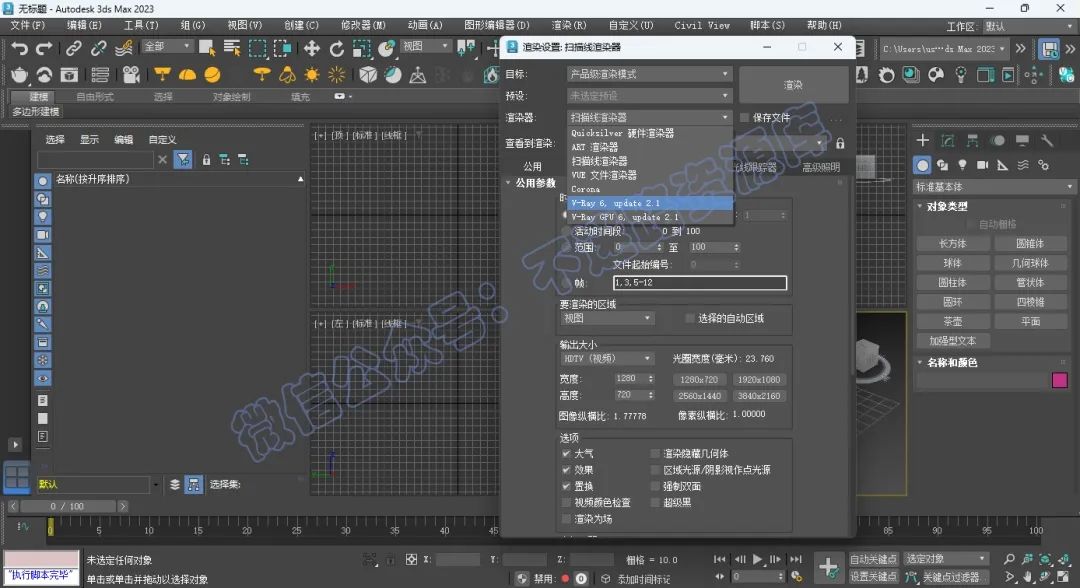
Task: Create a Teapot (茶壶) primitive
Action: pyautogui.click(x=953, y=322)
